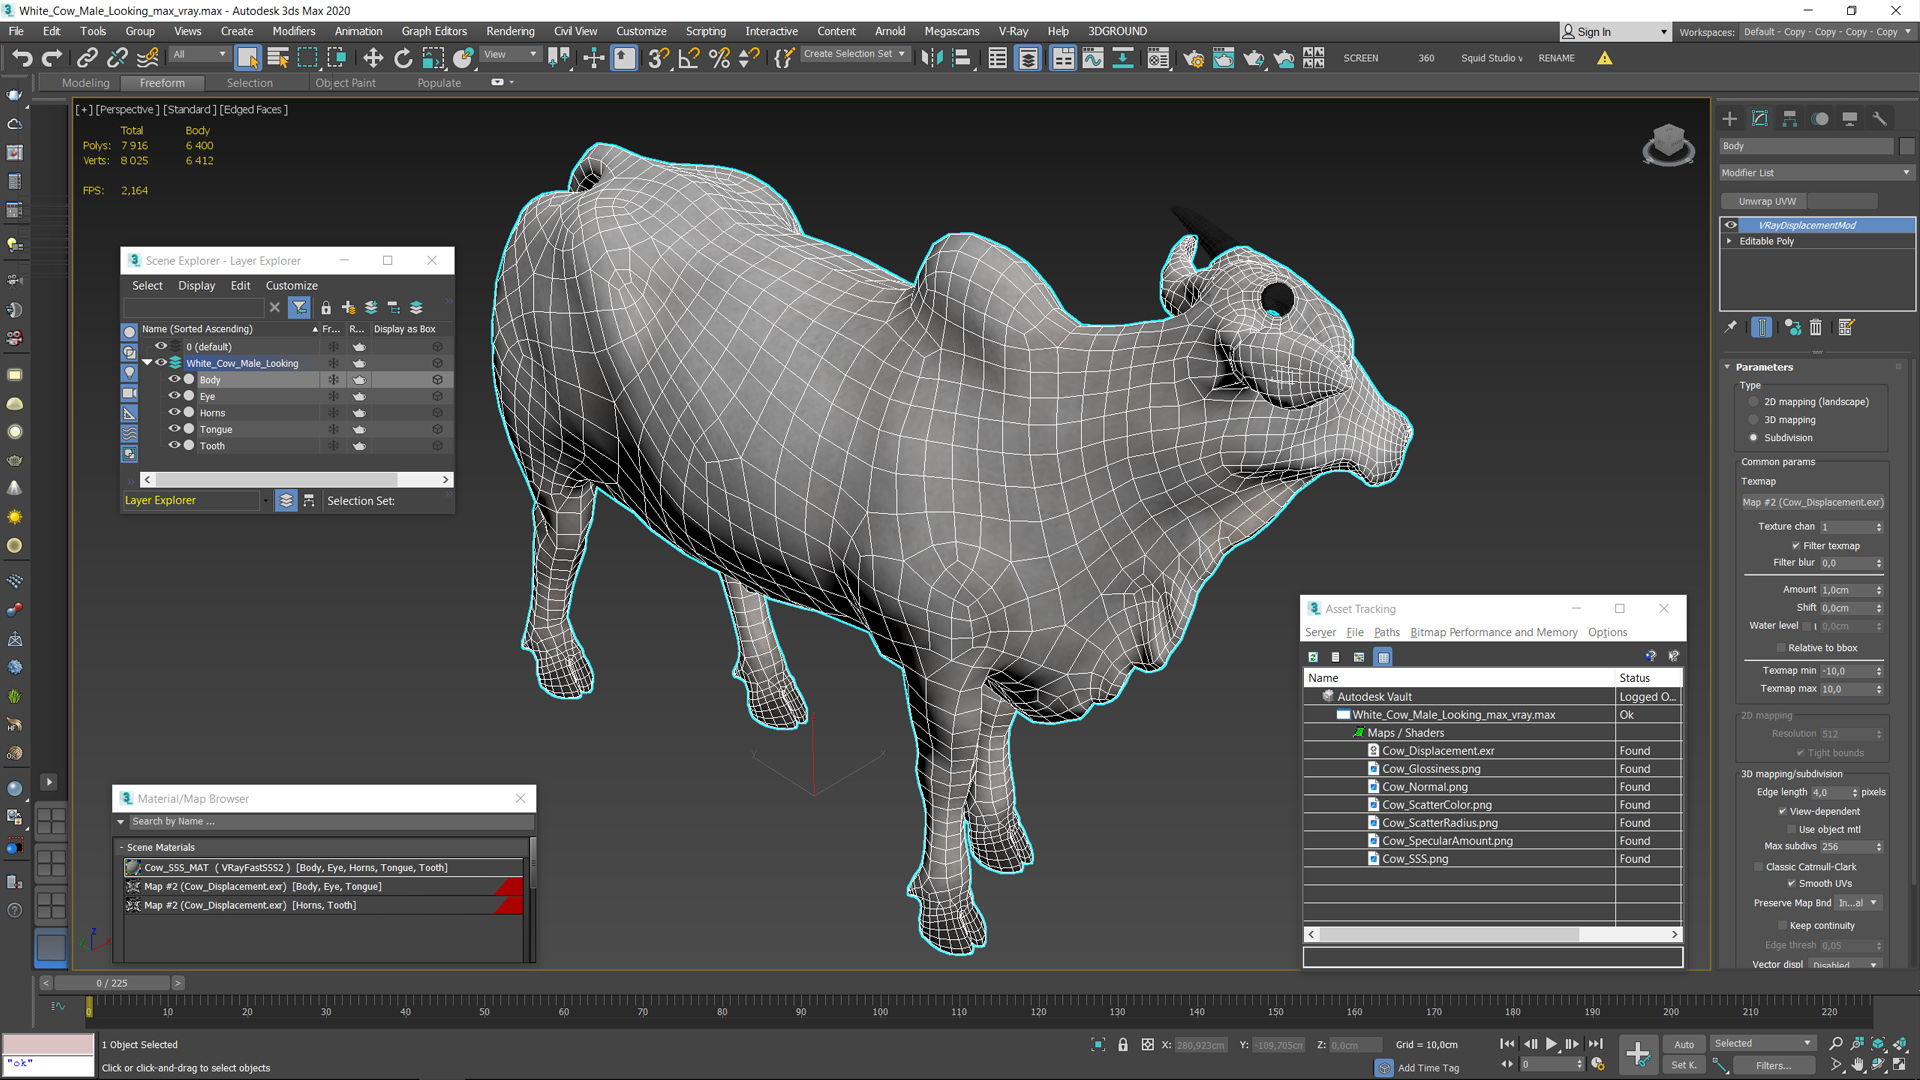
Task: Click the ViewCube in the viewport
Action: click(1668, 143)
